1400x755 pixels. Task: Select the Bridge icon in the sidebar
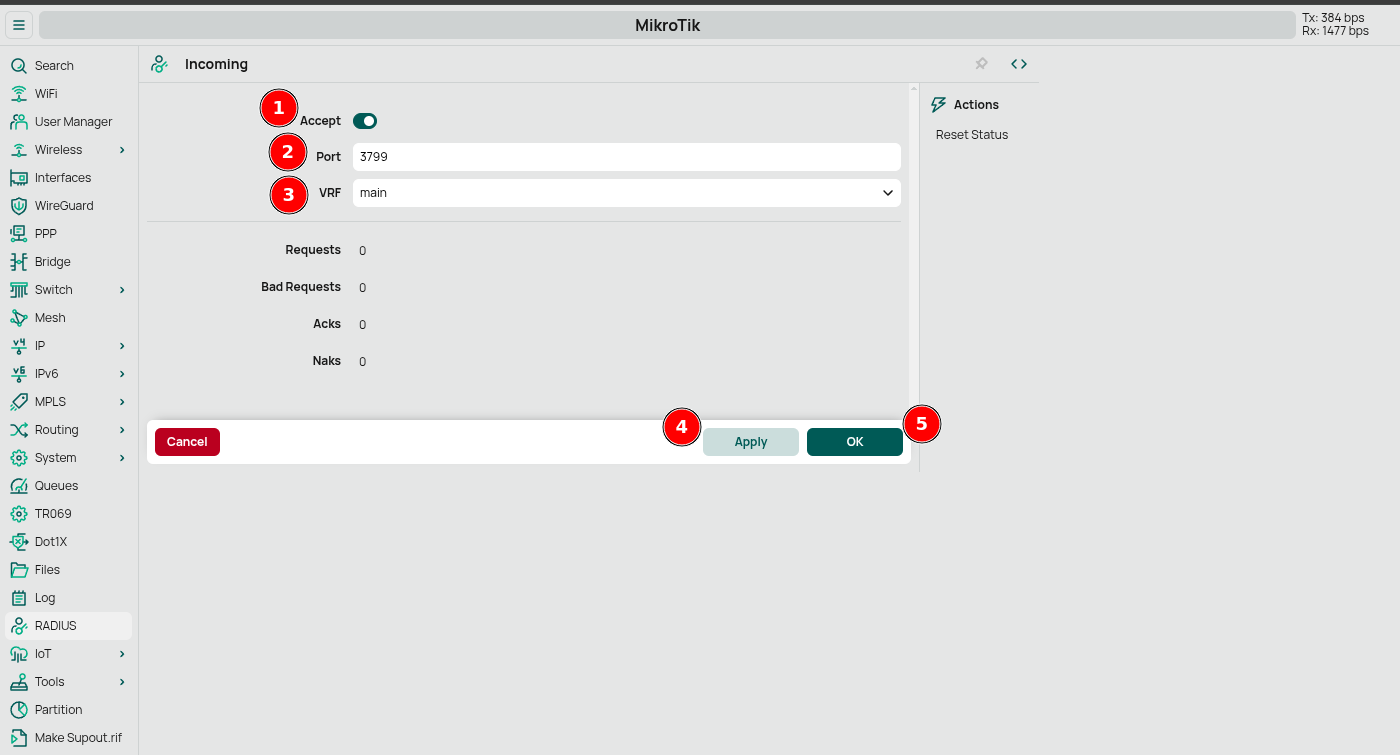(x=20, y=261)
